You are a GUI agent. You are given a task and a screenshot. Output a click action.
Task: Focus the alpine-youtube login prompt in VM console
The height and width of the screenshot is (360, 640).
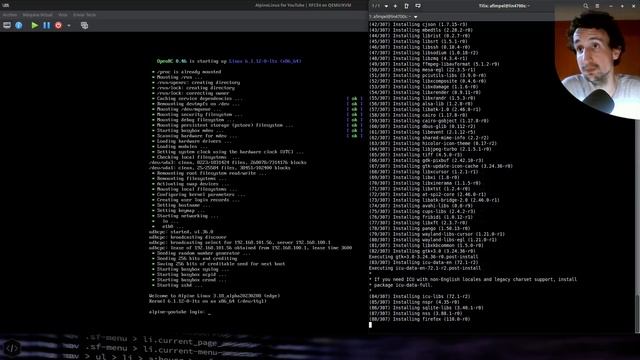(x=180, y=312)
